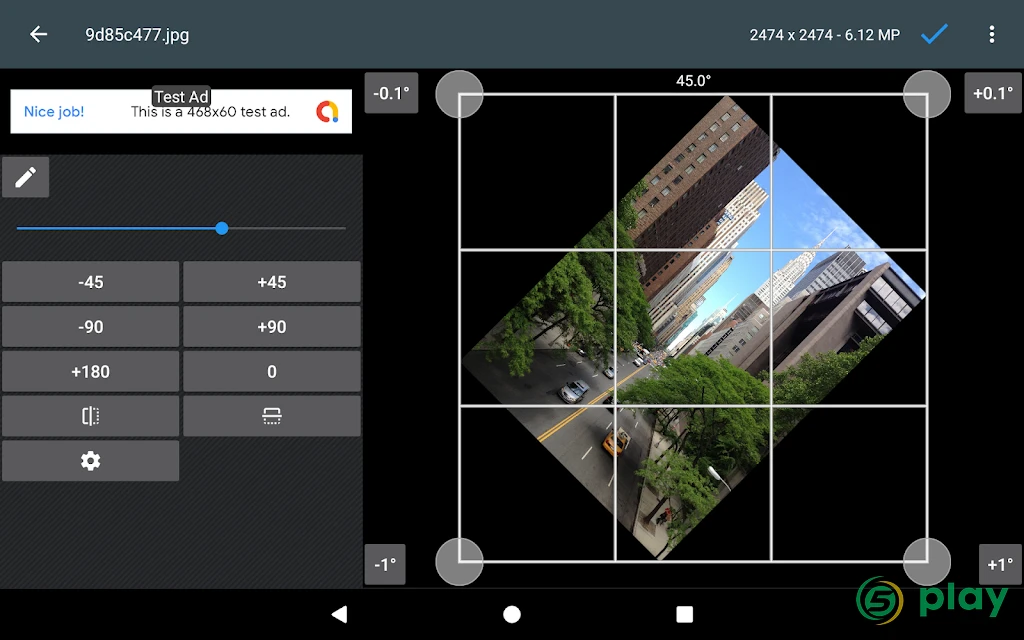Click the 2474 x 2474 - 6.12 MP text
The height and width of the screenshot is (640, 1024).
[825, 35]
